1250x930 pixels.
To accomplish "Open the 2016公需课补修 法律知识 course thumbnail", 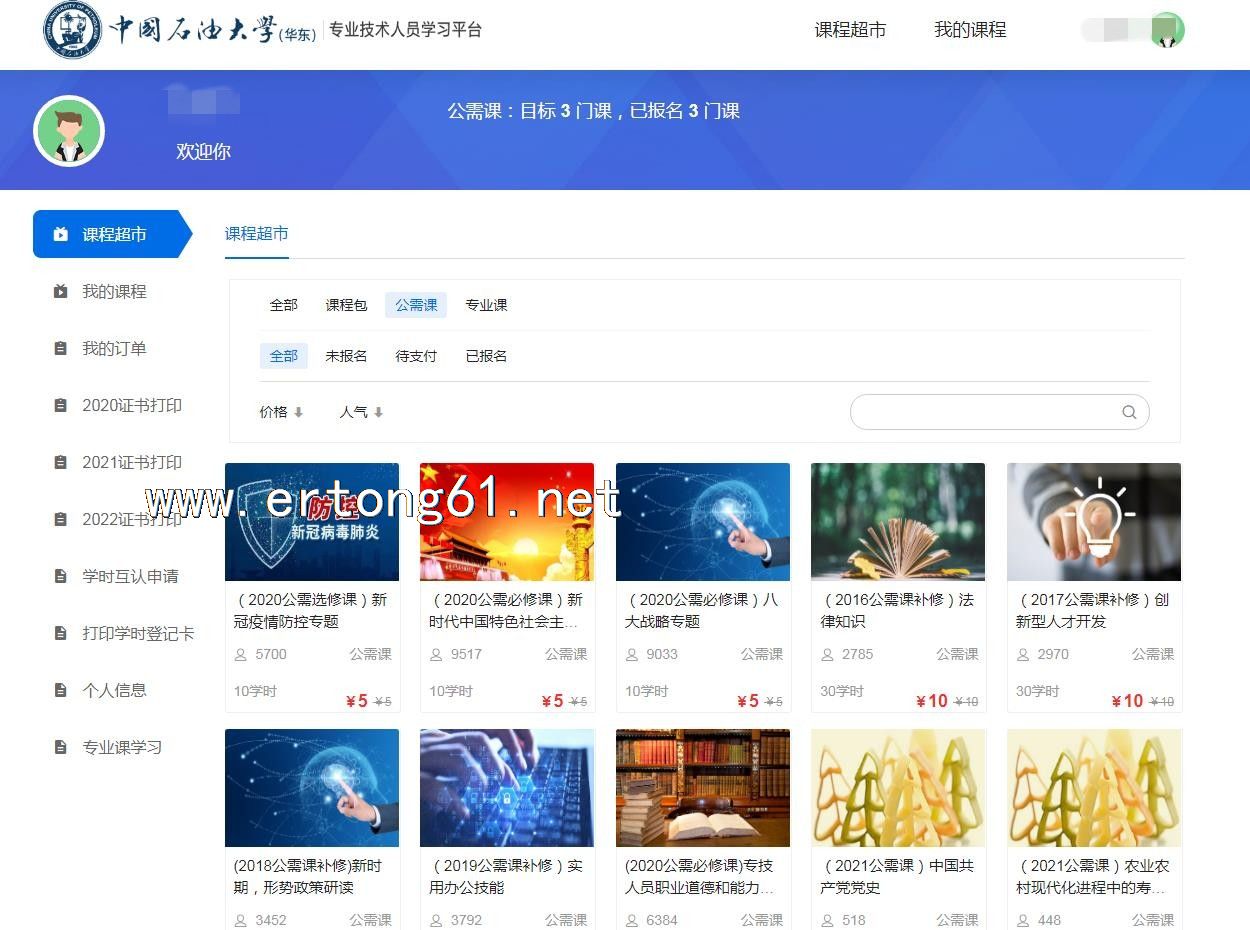I will coord(897,521).
